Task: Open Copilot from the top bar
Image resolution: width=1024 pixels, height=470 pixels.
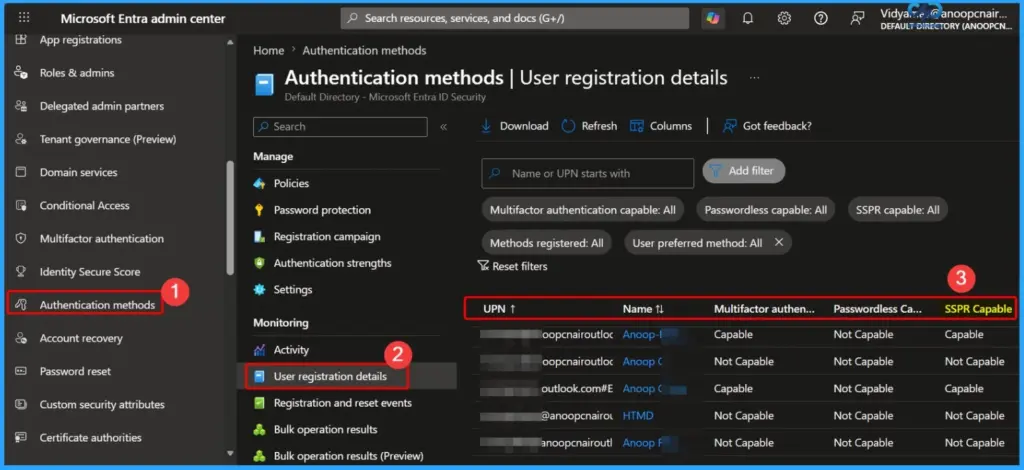Action: click(x=713, y=18)
